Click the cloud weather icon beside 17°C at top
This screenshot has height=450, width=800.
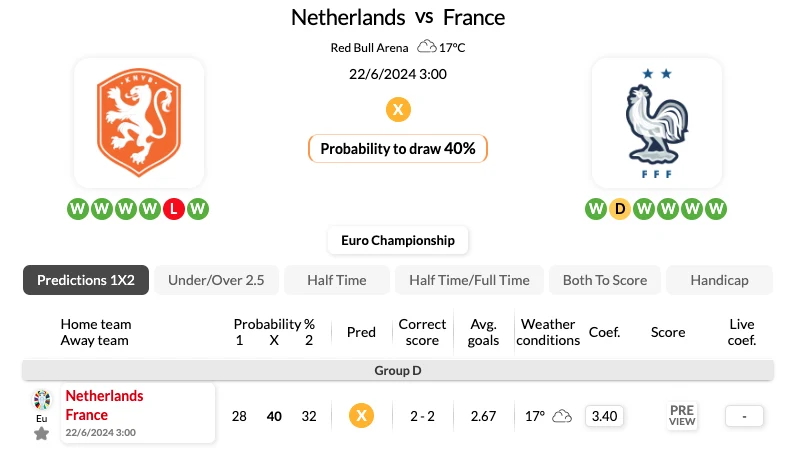(x=427, y=47)
